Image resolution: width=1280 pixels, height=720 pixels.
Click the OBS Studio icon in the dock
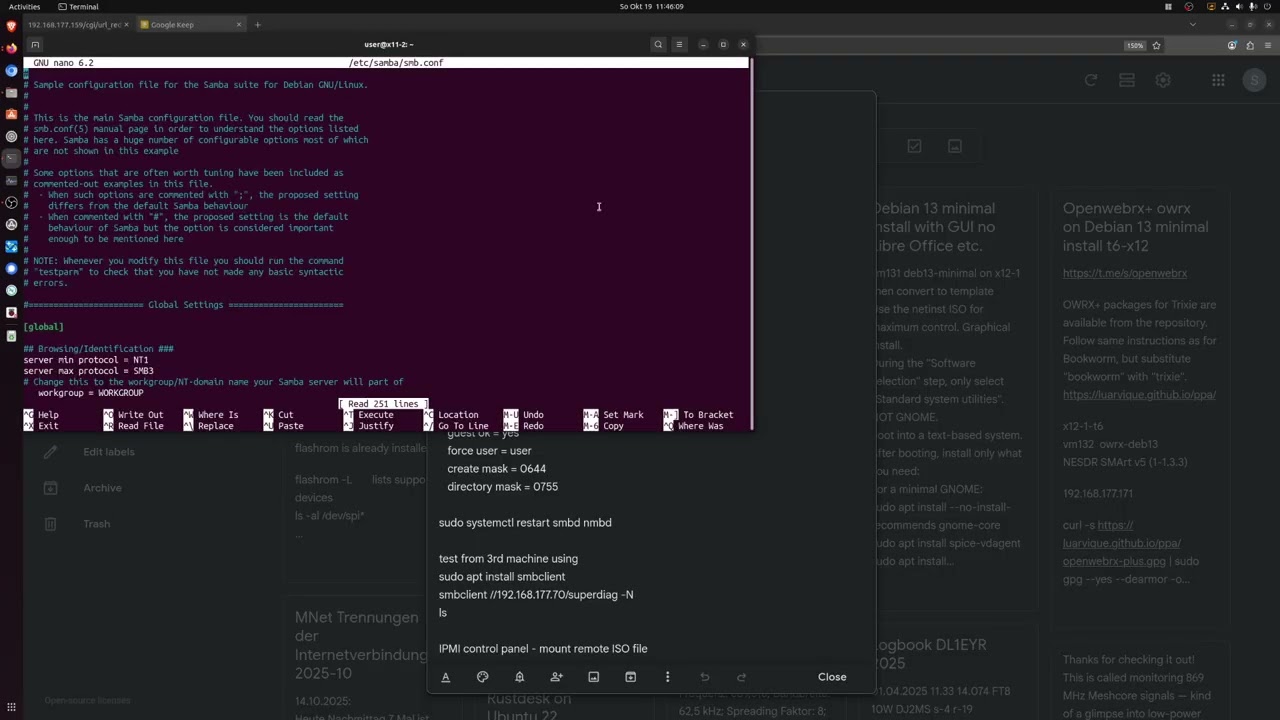[x=11, y=202]
